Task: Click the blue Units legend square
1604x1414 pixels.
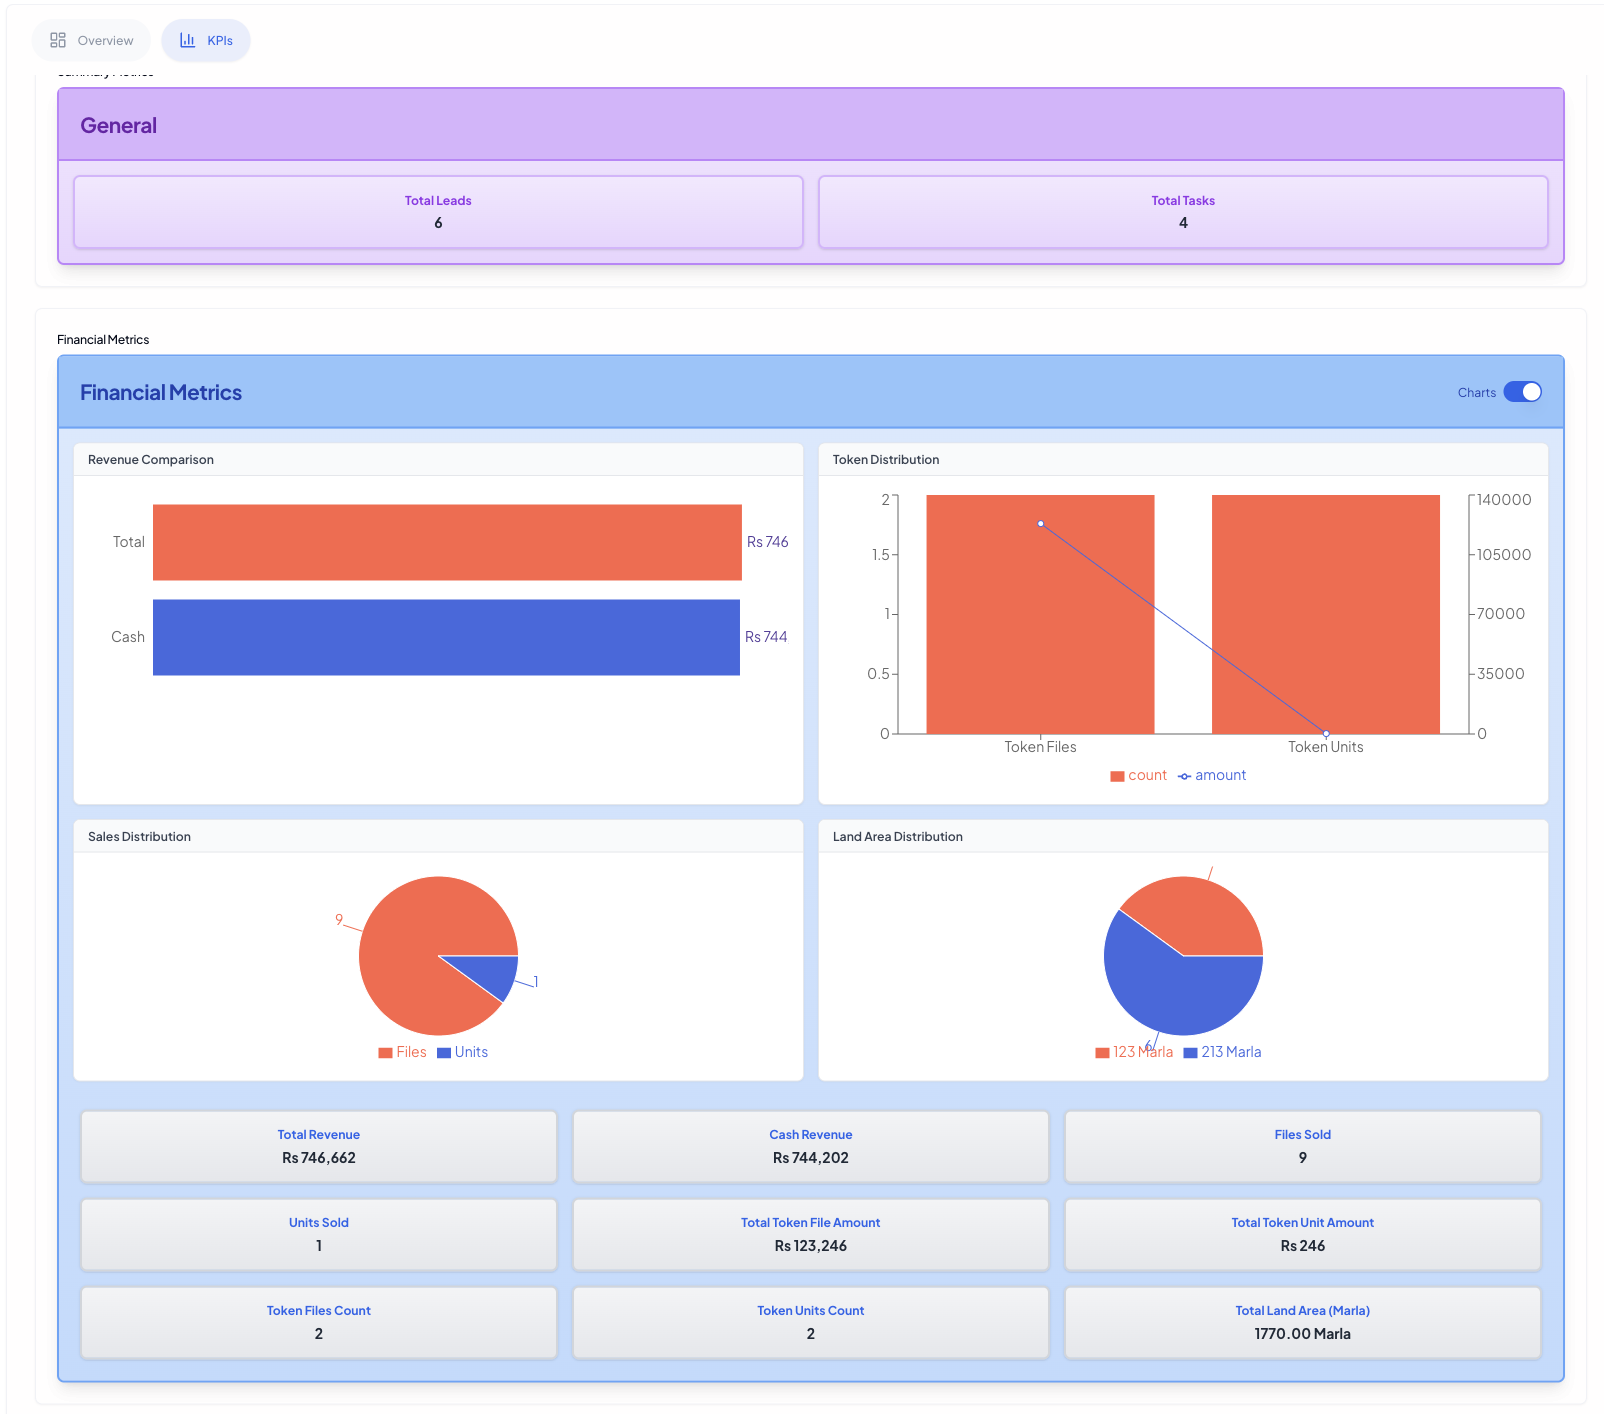Action: pyautogui.click(x=442, y=1052)
